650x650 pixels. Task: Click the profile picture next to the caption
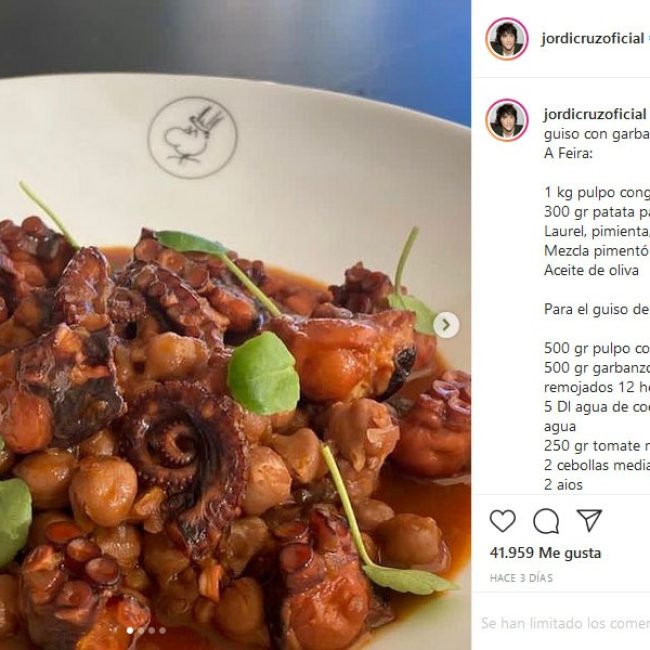point(507,120)
